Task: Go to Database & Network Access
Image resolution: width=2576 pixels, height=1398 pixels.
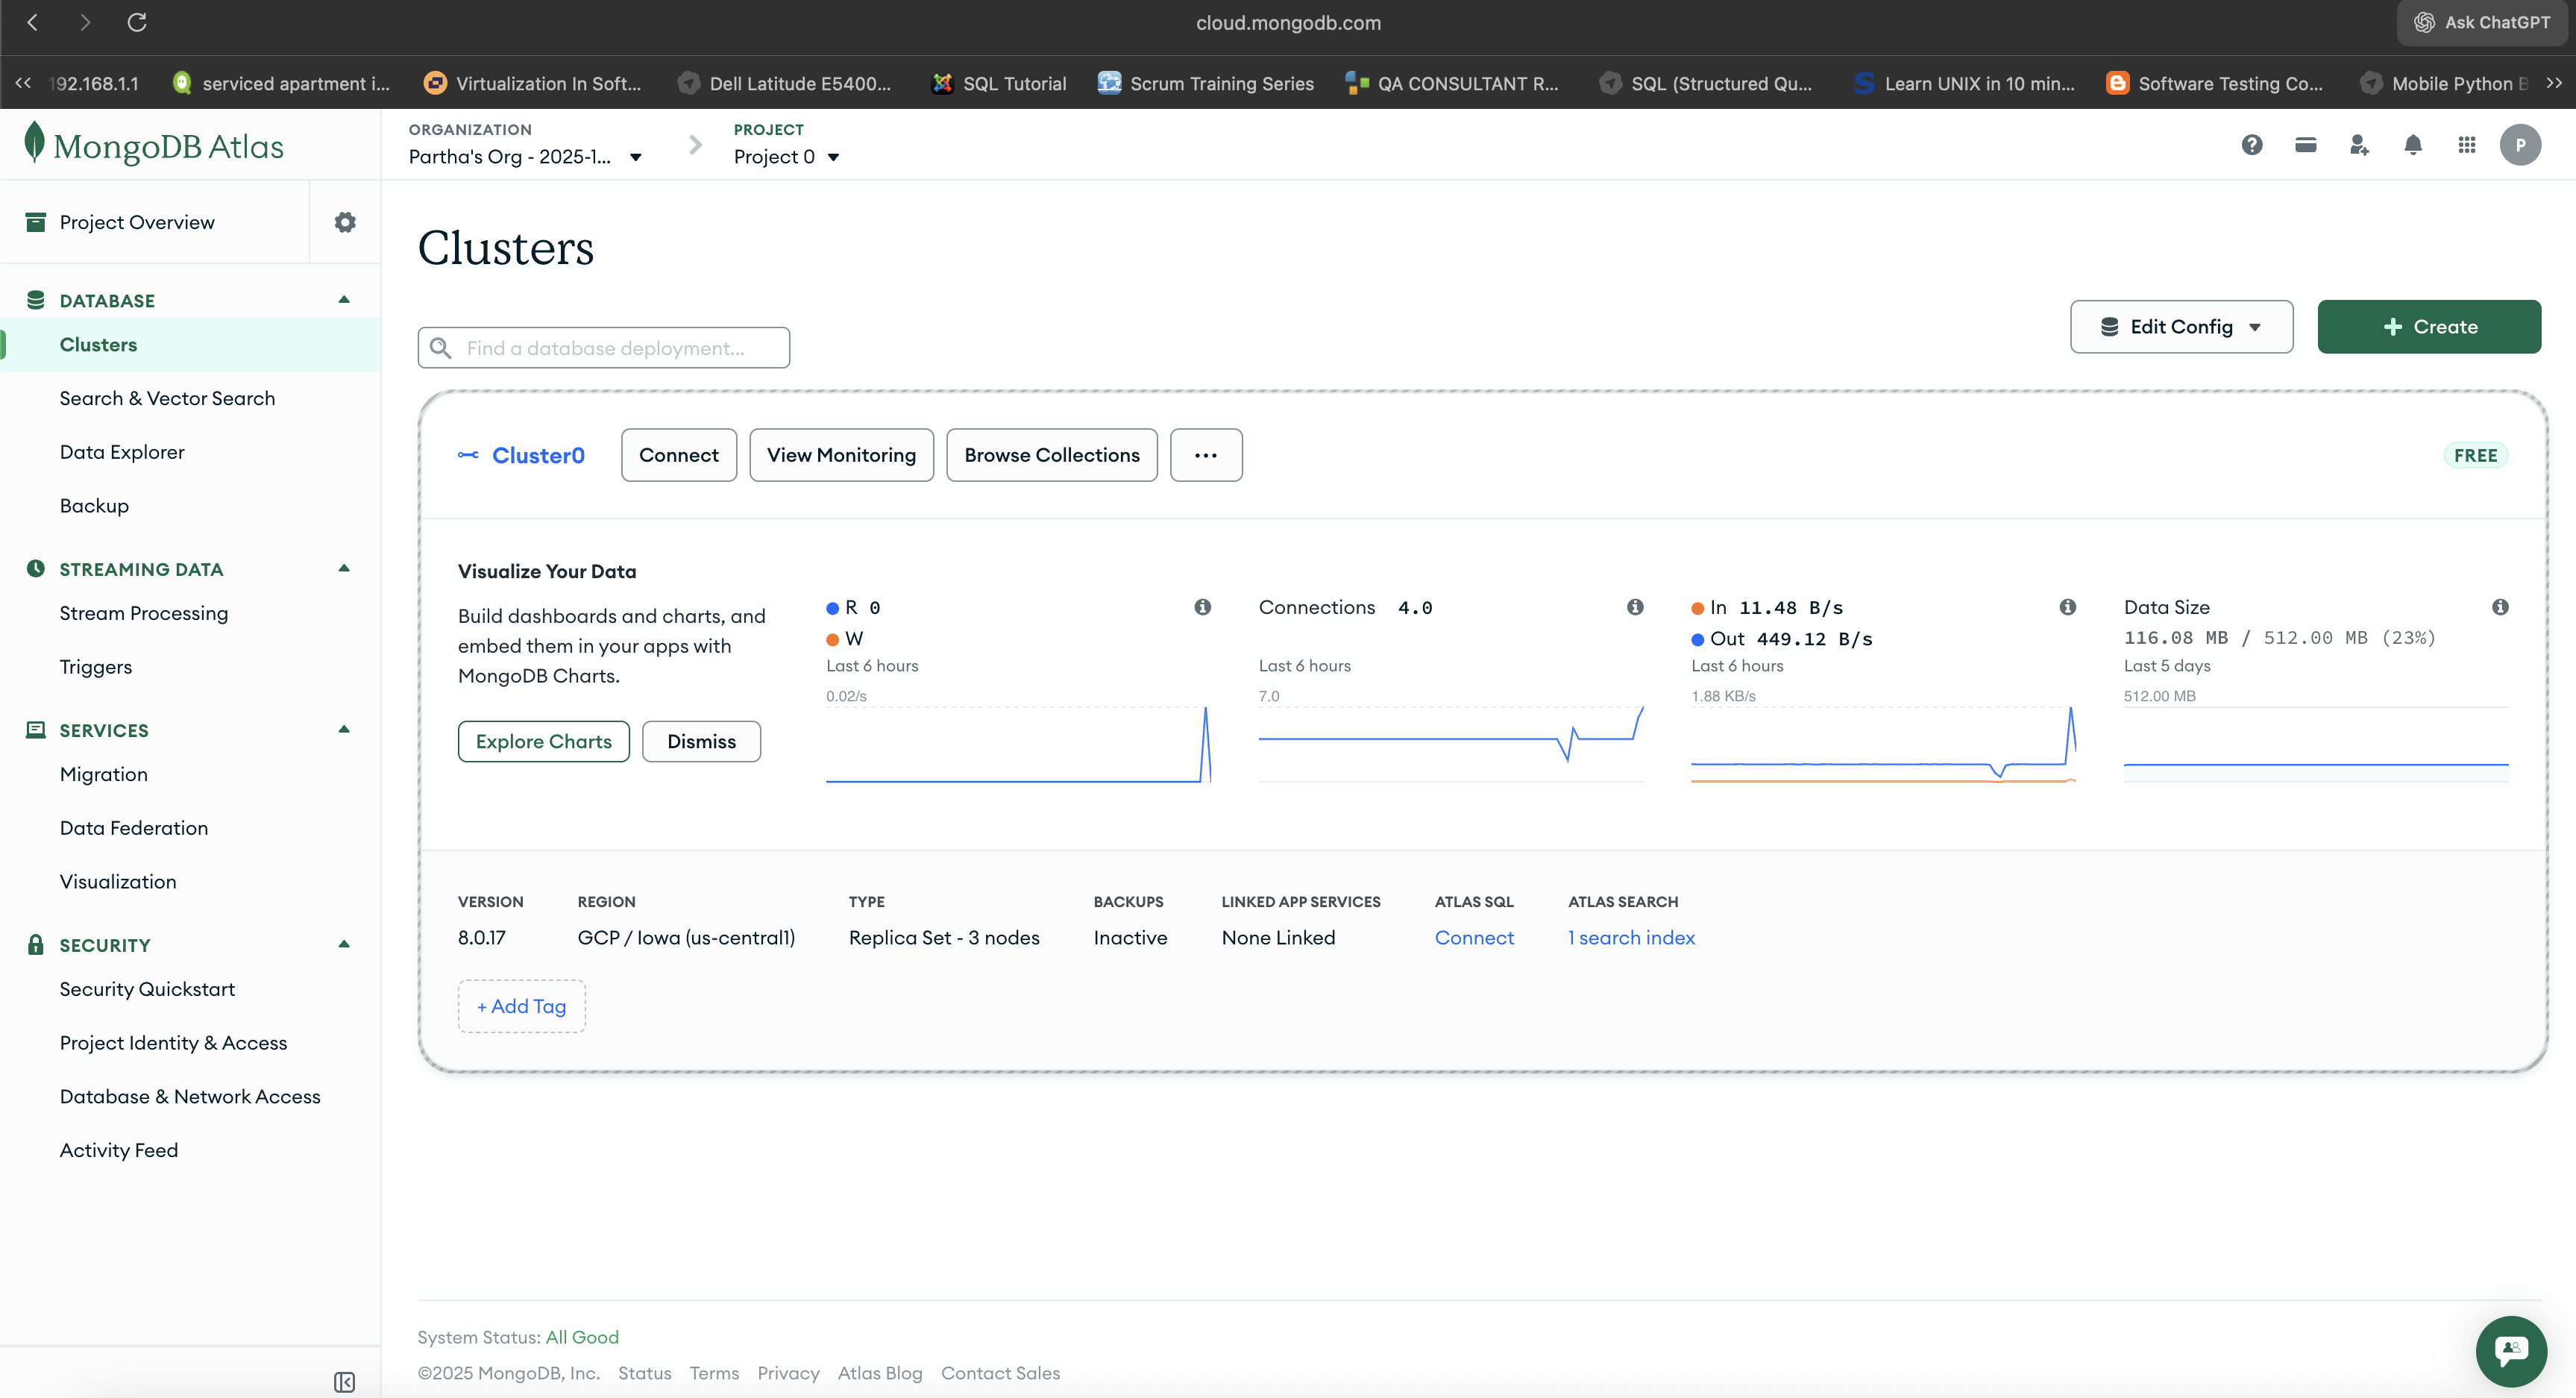Action: [x=190, y=1096]
